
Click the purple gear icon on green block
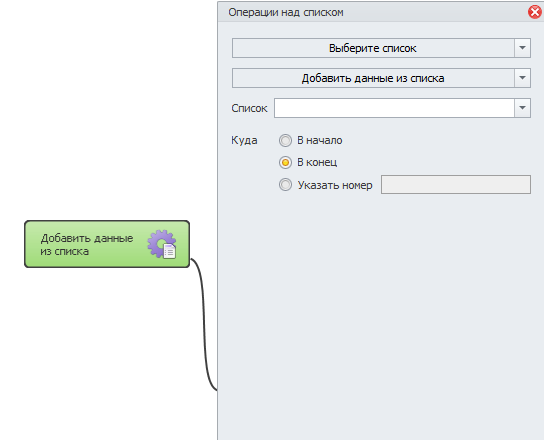coord(160,243)
